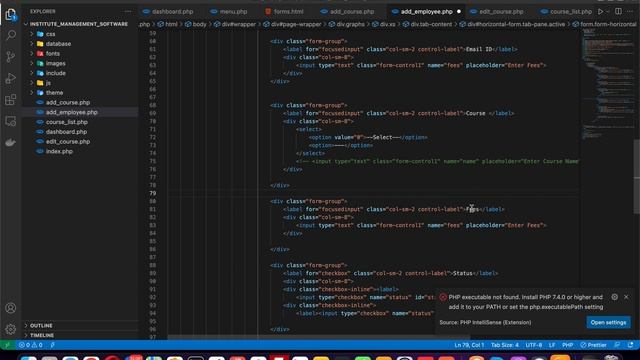Open the Search view in activity bar

(x=11, y=35)
